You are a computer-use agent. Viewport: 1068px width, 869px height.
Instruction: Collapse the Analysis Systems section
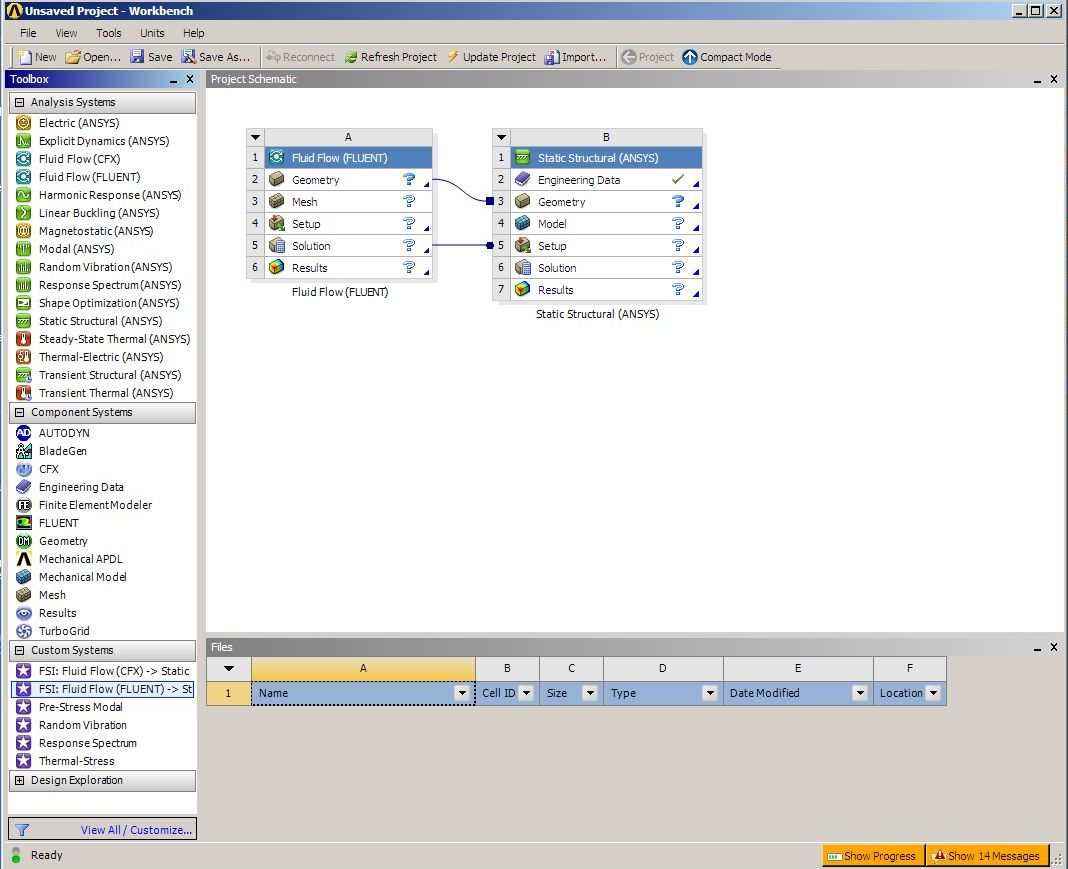tap(20, 102)
